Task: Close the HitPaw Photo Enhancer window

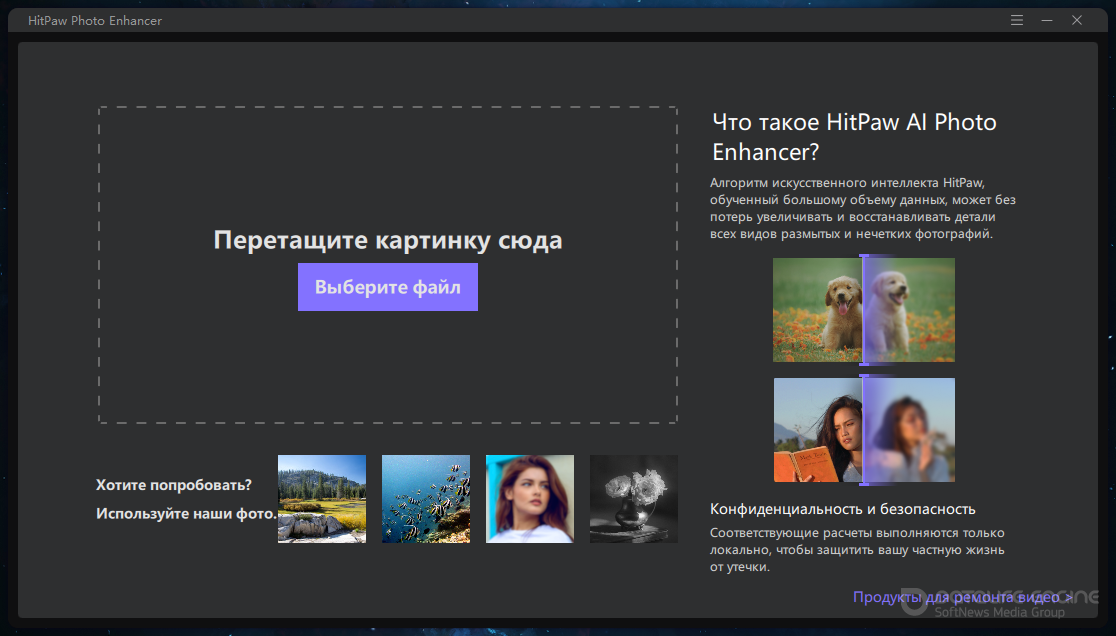Action: point(1077,20)
